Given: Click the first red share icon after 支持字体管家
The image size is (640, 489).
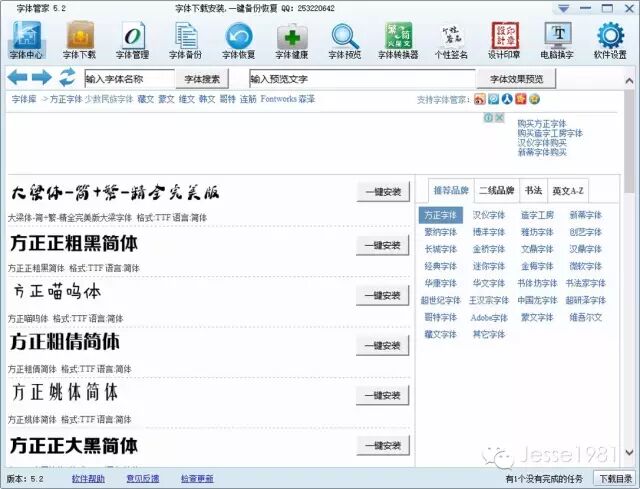Looking at the screenshot, I should [x=480, y=99].
